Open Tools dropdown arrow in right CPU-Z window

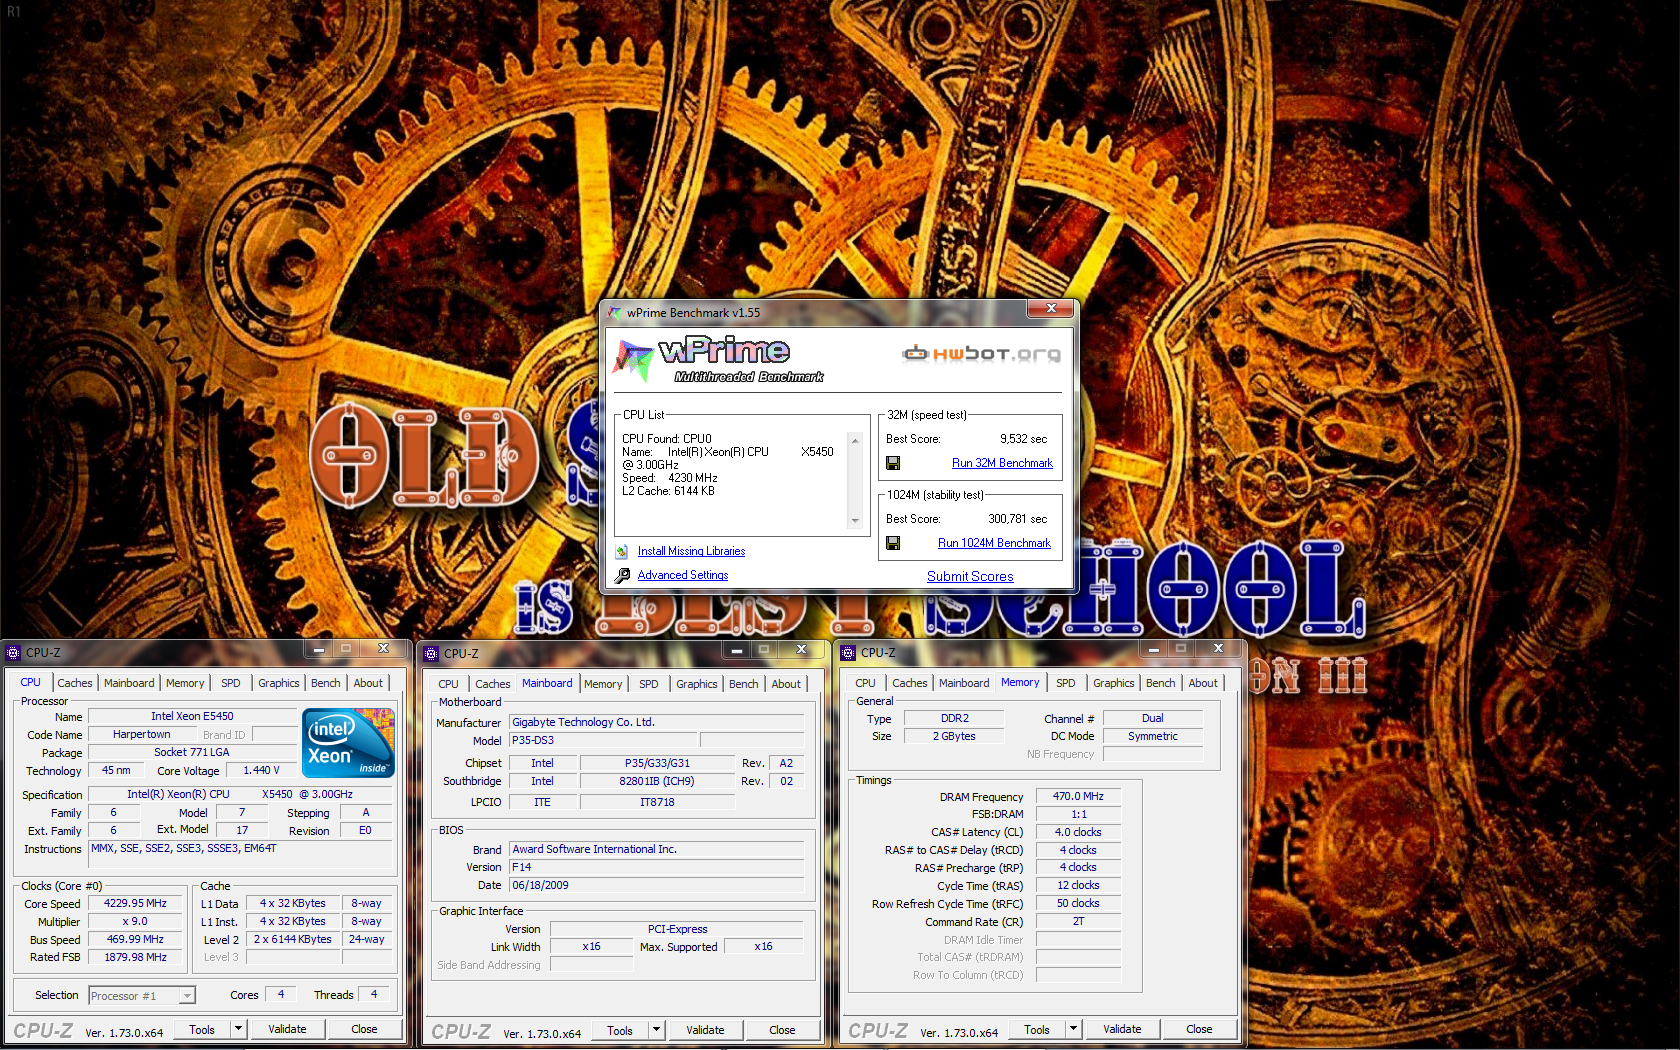(1073, 1029)
